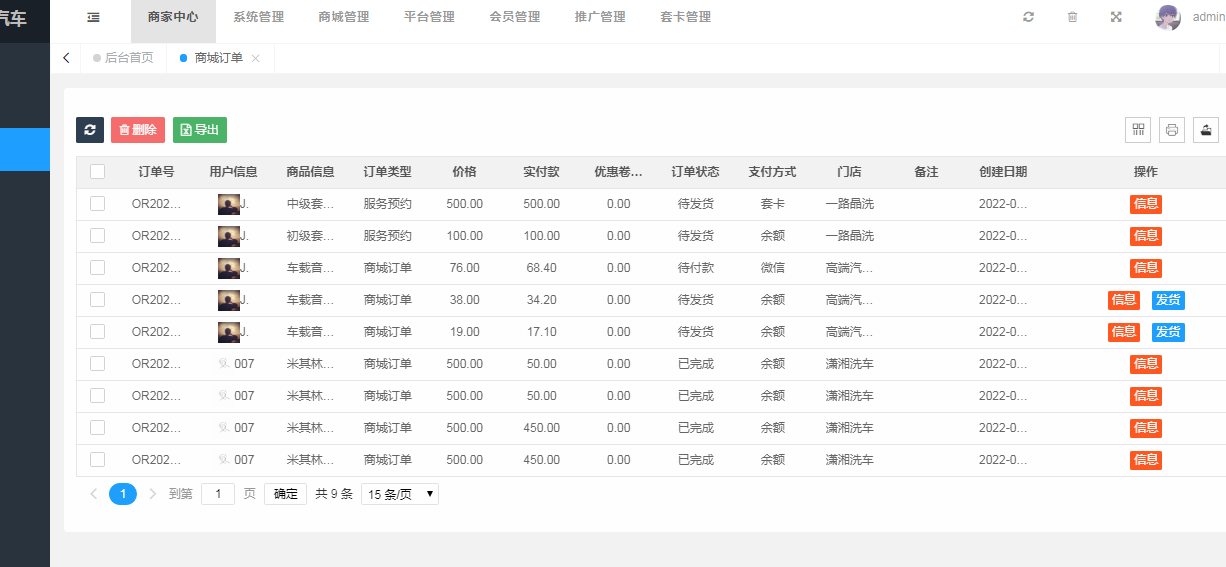
Task: Click the 68.40 paid amount cell
Action: pyautogui.click(x=541, y=268)
